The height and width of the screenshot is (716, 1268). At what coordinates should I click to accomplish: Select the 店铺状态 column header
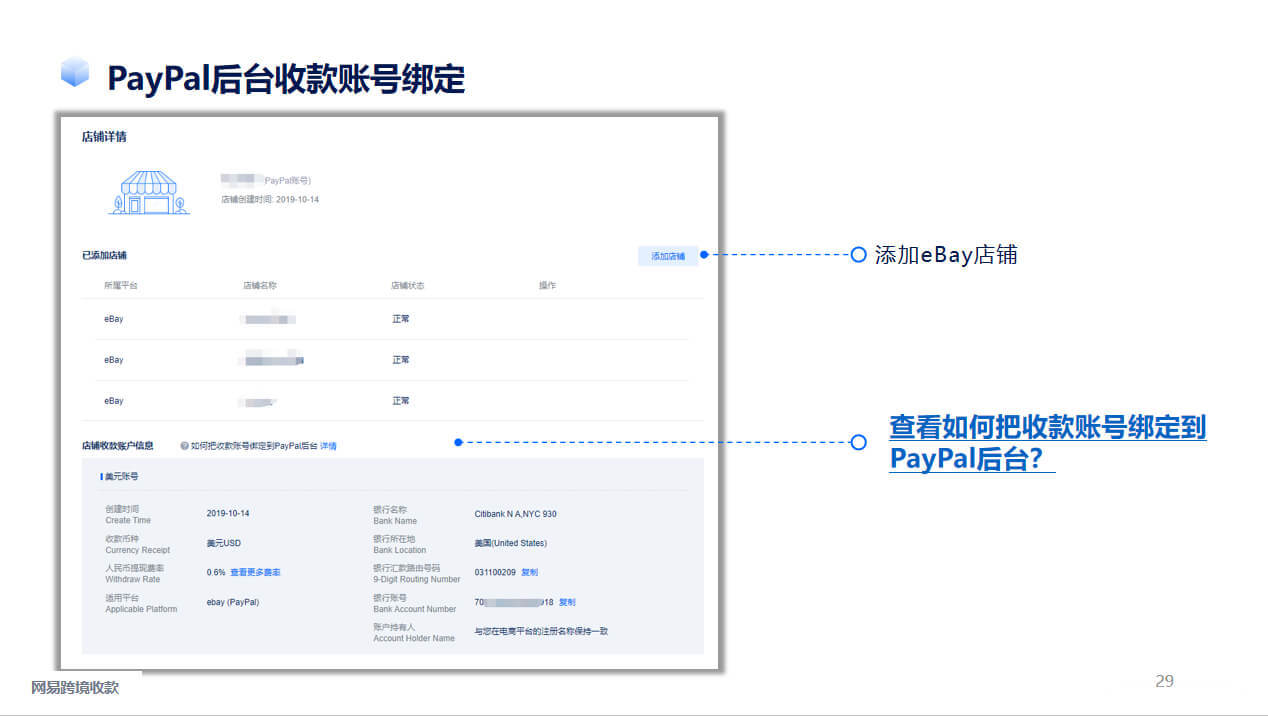408,286
